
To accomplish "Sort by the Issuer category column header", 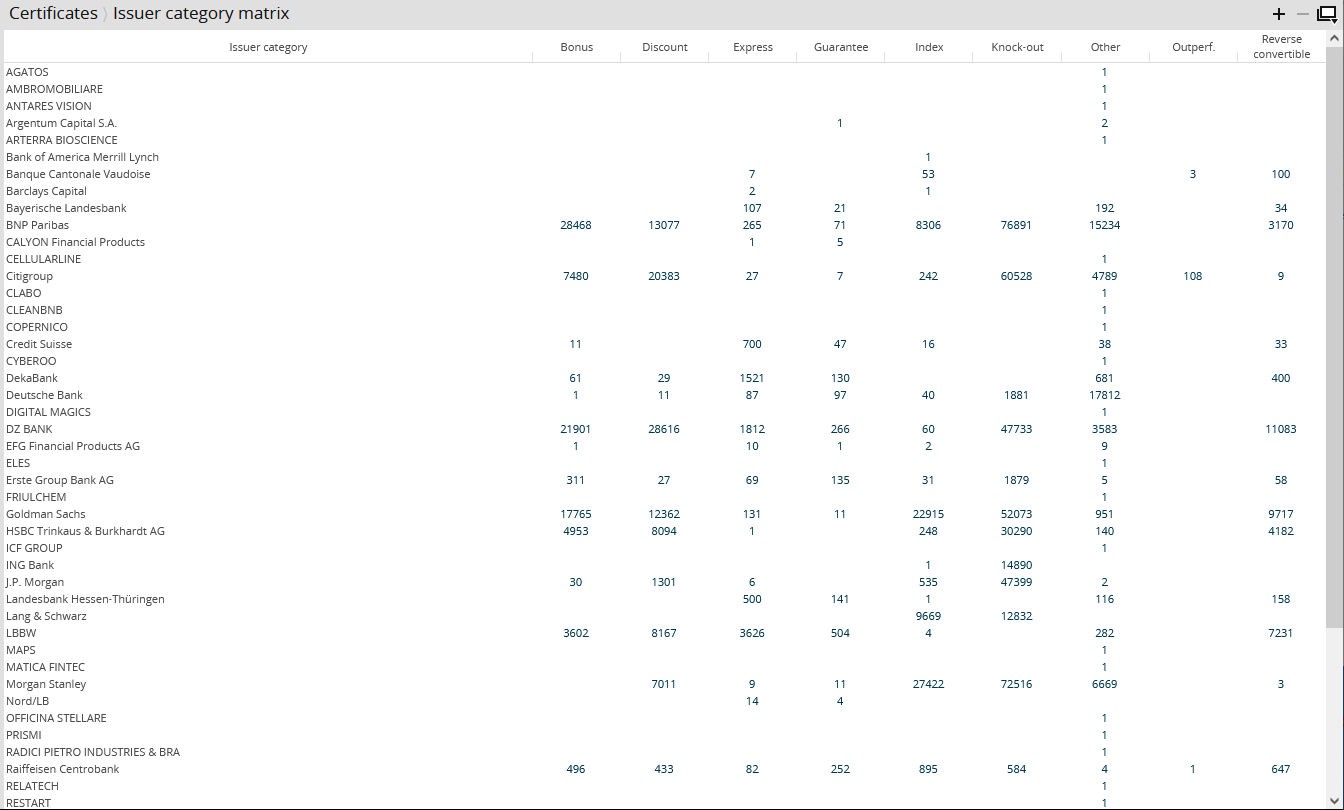I will pos(268,47).
